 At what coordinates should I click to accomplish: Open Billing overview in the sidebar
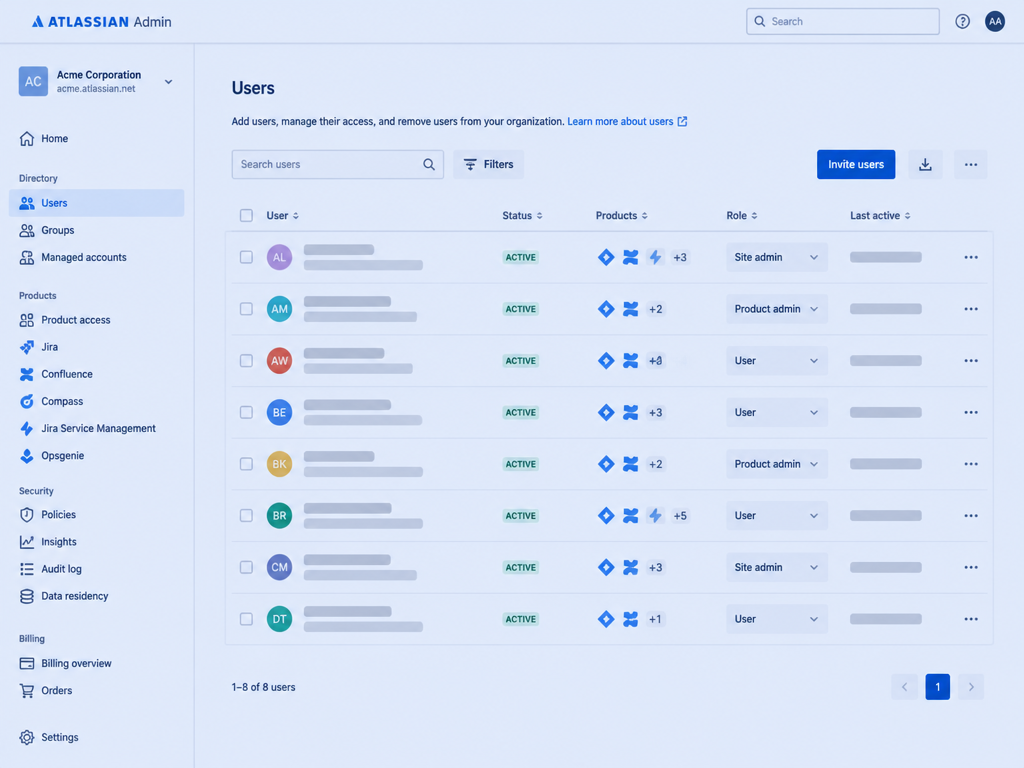[97, 664]
